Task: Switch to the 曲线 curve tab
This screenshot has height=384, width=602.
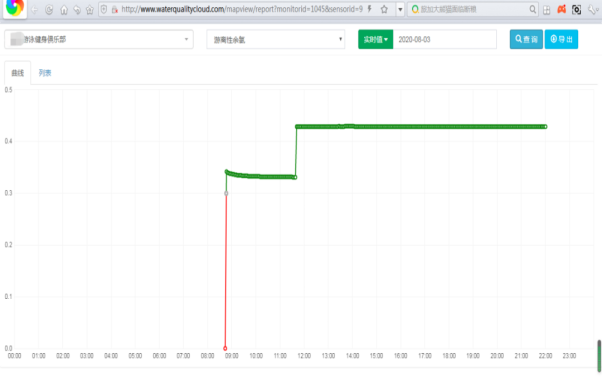Action: click(18, 73)
